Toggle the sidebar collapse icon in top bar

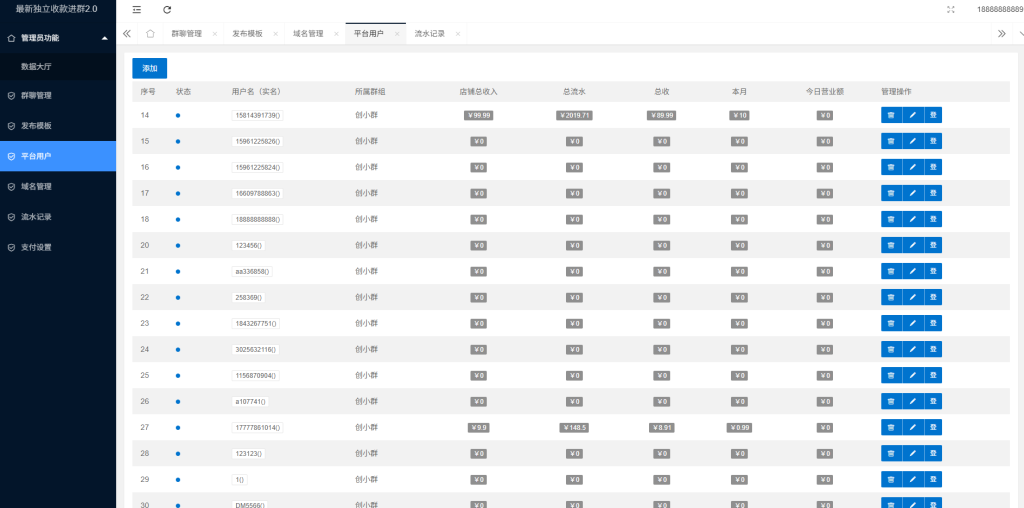click(x=137, y=9)
